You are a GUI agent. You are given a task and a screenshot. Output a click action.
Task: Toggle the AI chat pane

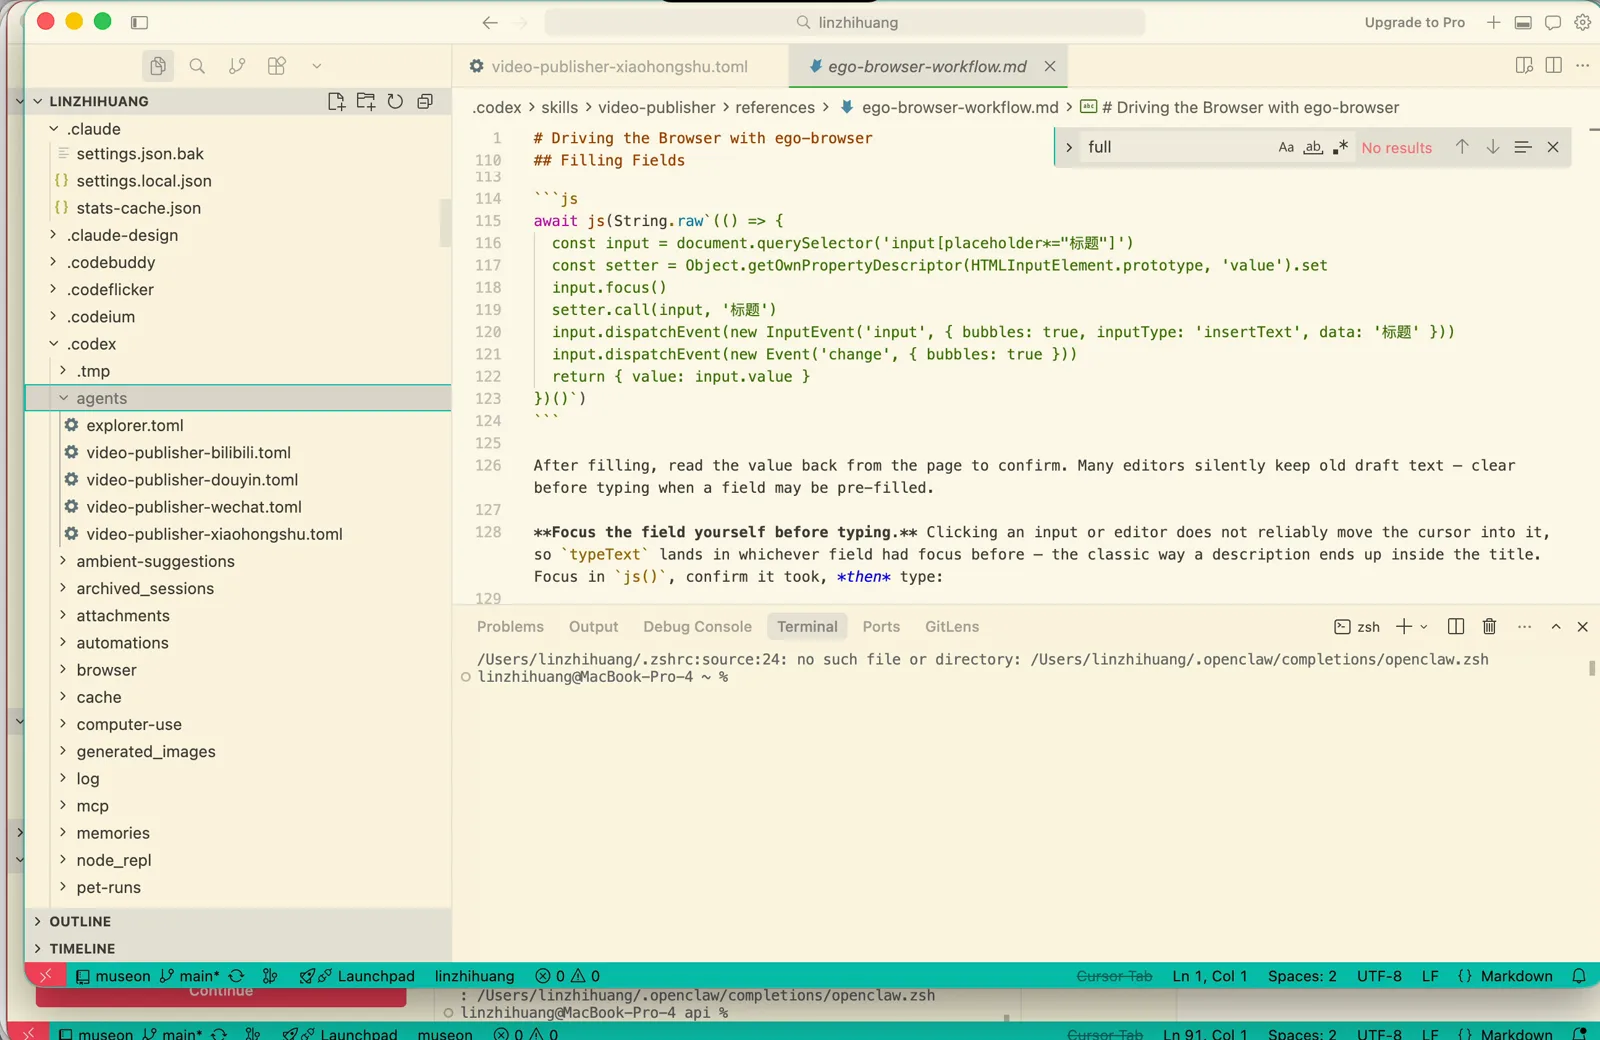(x=1553, y=22)
